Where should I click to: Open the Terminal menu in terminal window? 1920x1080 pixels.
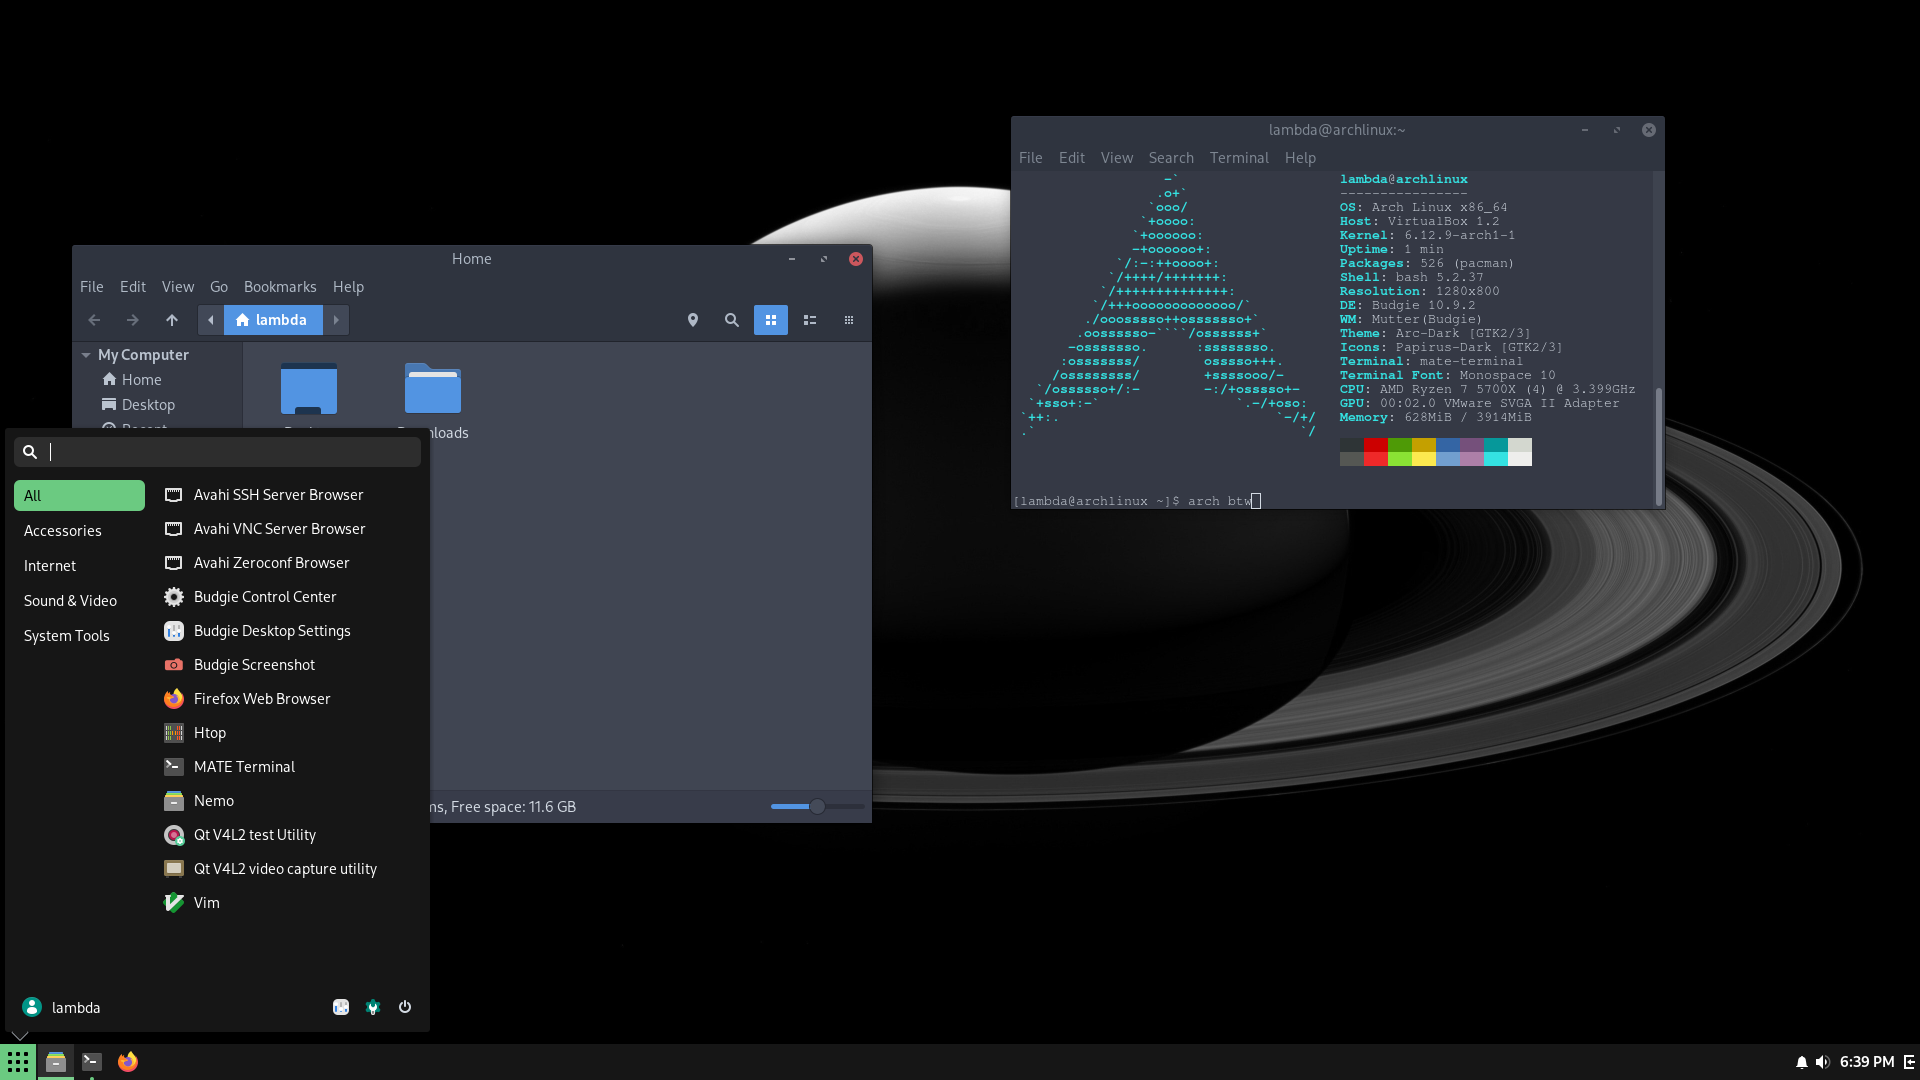[x=1238, y=158]
